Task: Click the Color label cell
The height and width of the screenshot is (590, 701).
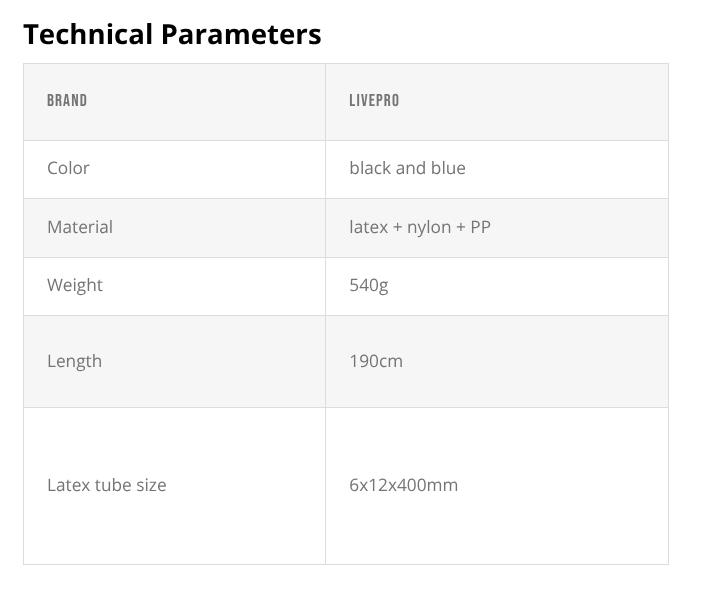Action: click(x=68, y=168)
